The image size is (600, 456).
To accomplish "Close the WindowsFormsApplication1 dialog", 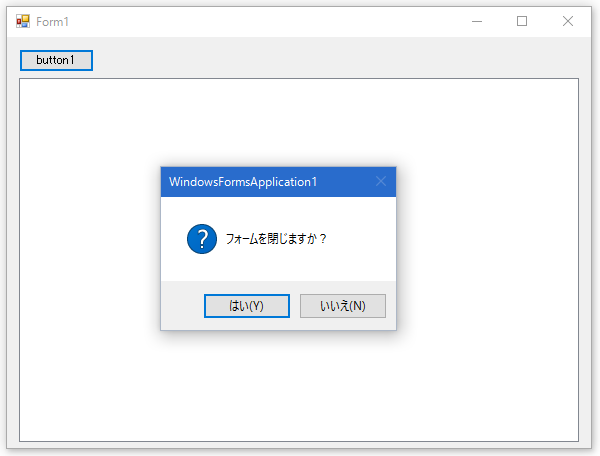I will 381,181.
